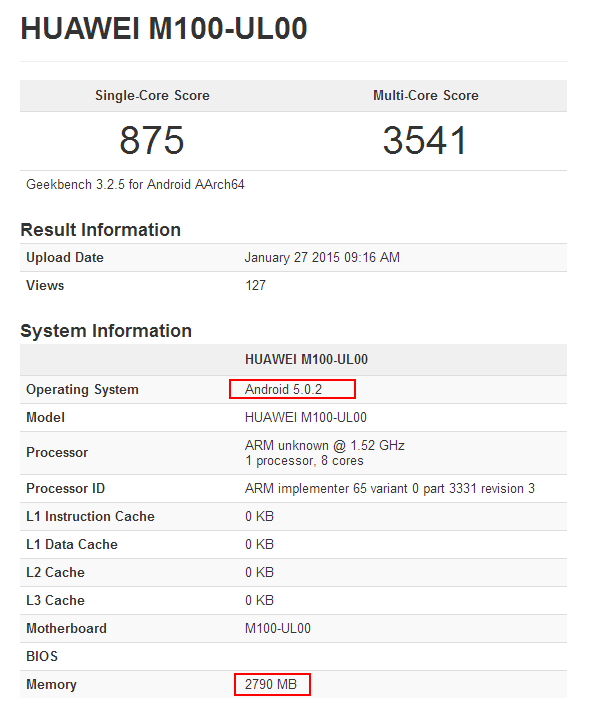
Task: Click the single-core score value 875
Action: [x=152, y=140]
